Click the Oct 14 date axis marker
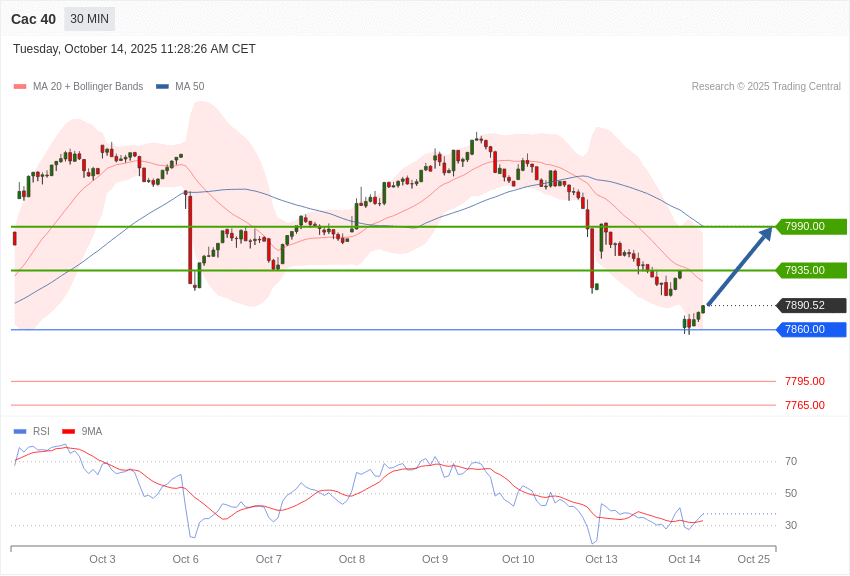 point(684,559)
